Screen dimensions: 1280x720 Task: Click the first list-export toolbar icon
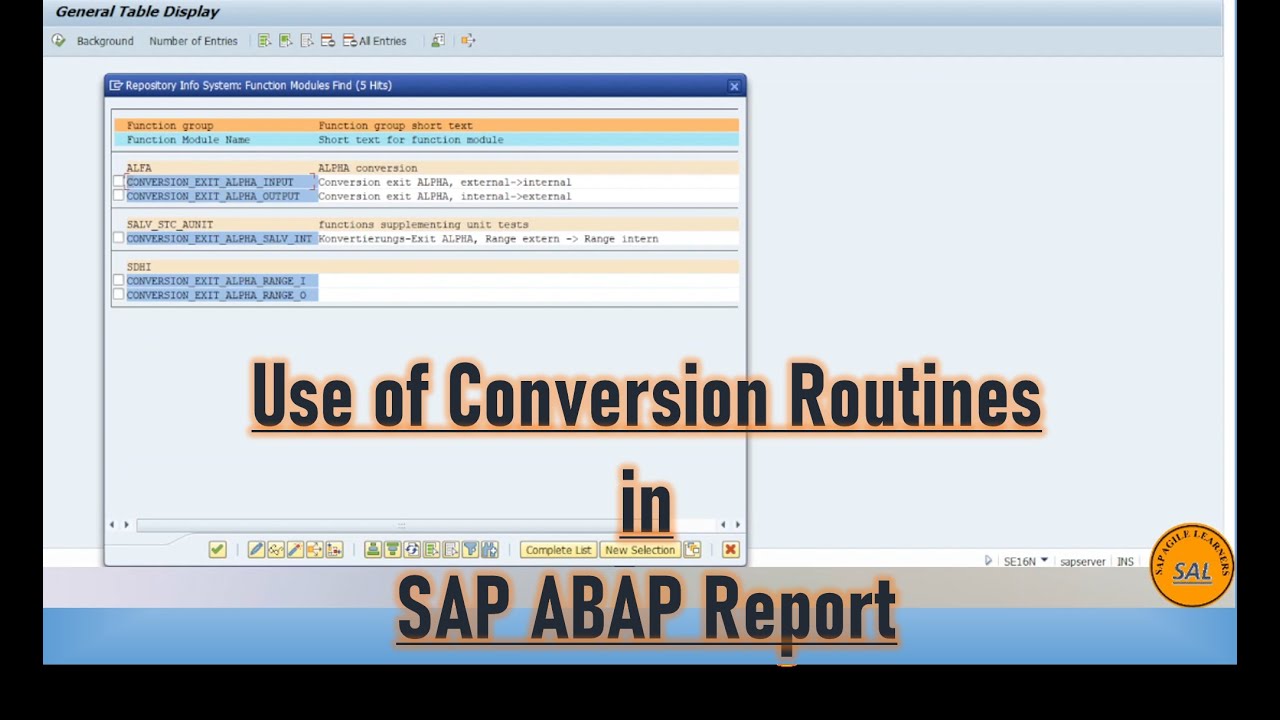[x=264, y=41]
